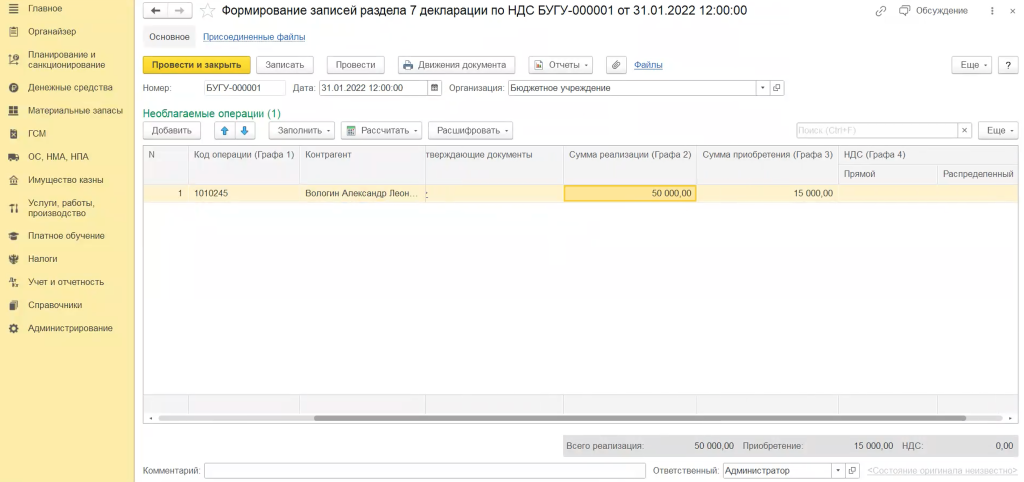Open calendar picker for Дата field
Viewport: 1024px width, 482px height.
[434, 88]
